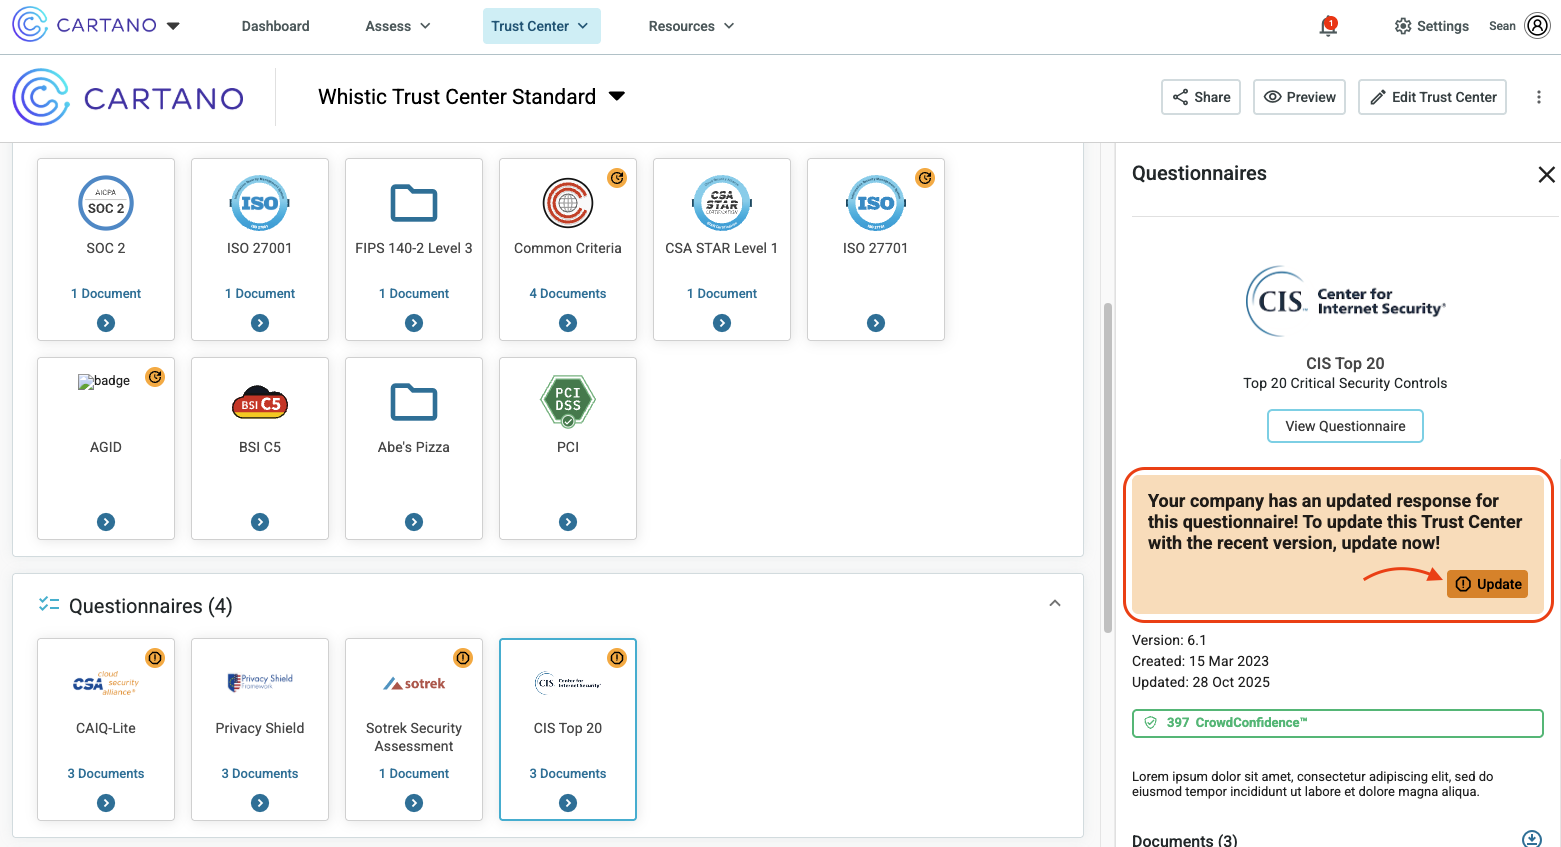Viewport: 1561px width, 847px height.
Task: Open CIS Top 20 '3 Documents' link
Action: (568, 774)
